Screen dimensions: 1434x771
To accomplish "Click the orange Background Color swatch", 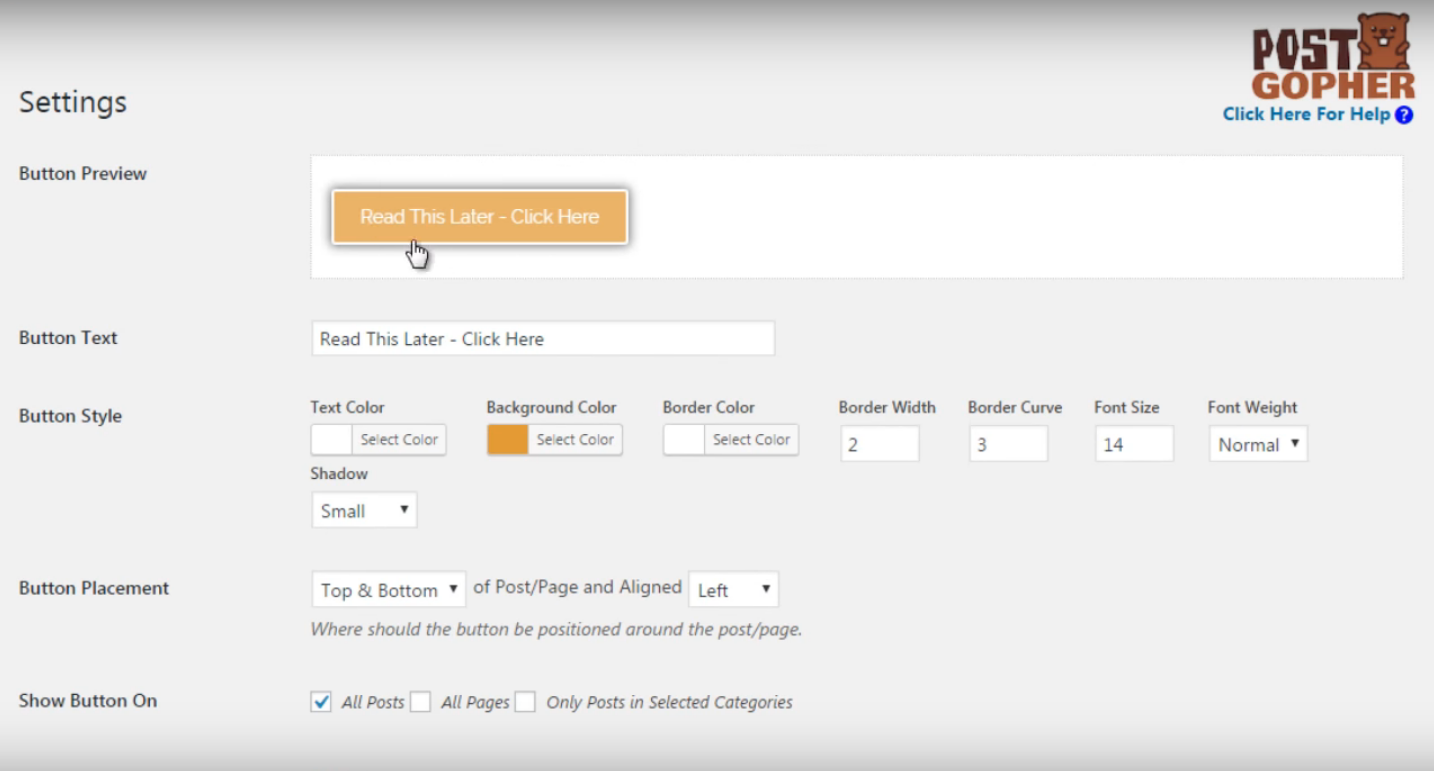I will pos(508,440).
